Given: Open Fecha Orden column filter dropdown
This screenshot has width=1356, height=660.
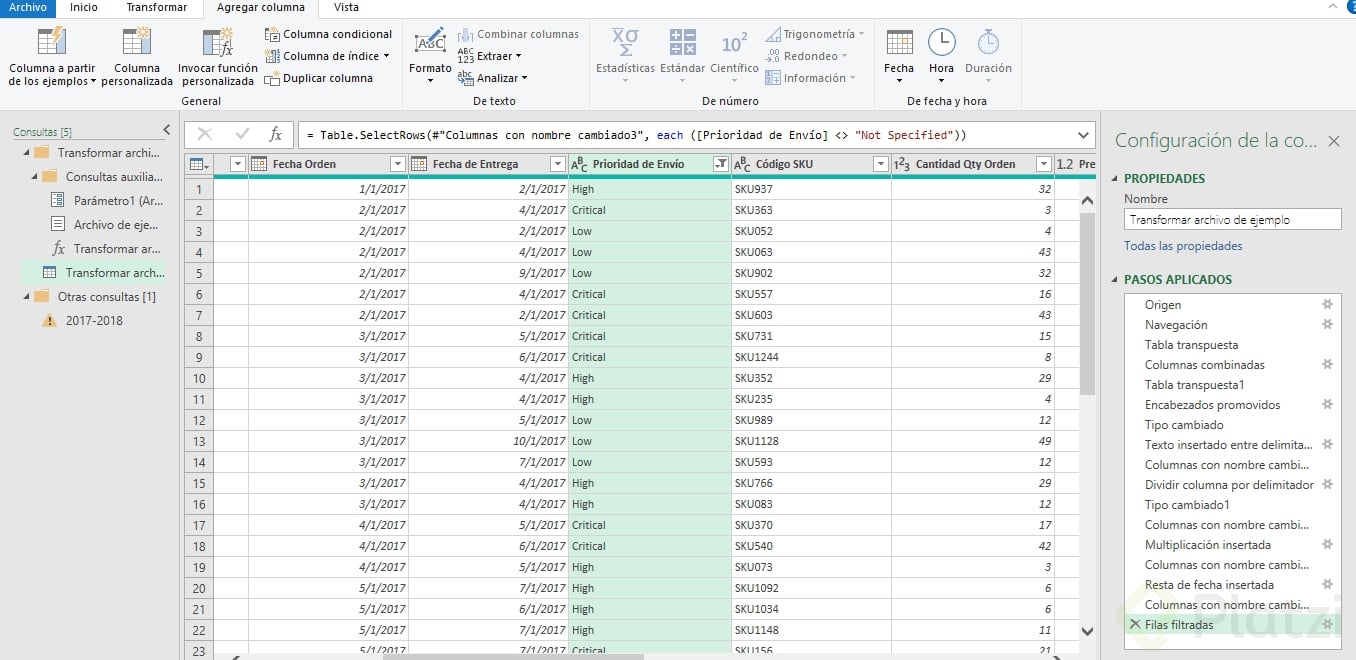Looking at the screenshot, I should point(397,164).
